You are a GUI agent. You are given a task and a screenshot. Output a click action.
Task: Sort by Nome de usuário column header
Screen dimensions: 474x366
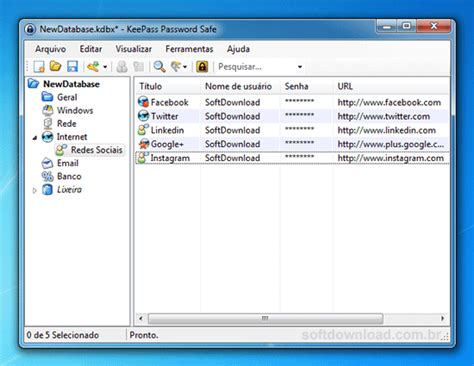tap(240, 86)
